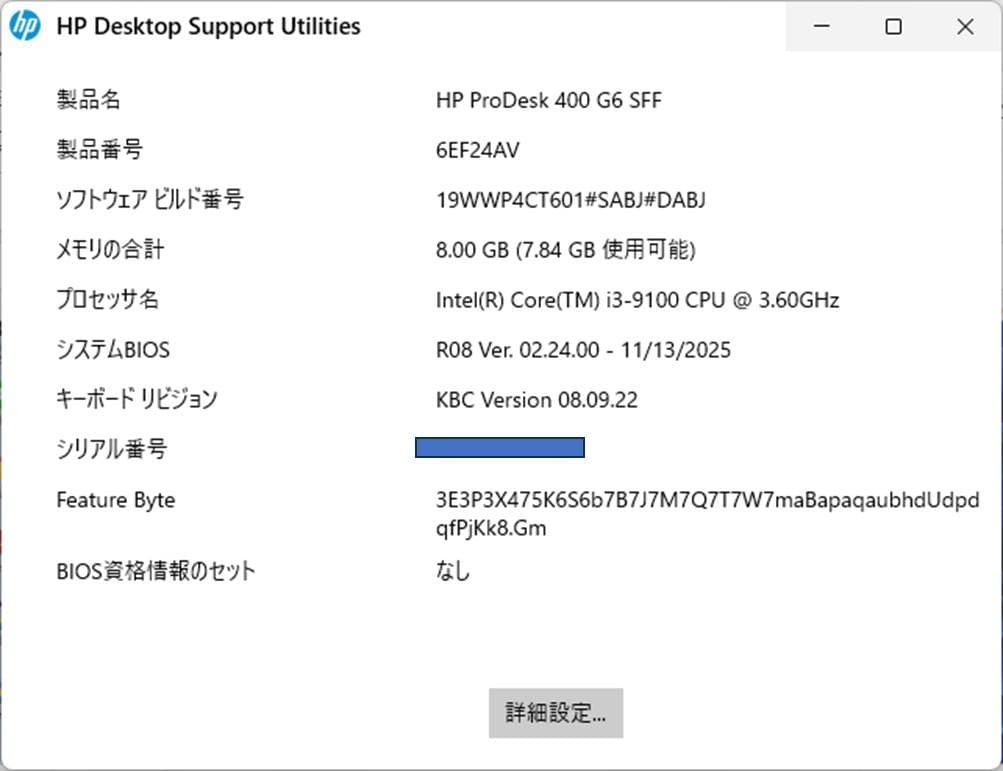1003x771 pixels.
Task: Click the 製品名 label
Action: click(88, 100)
